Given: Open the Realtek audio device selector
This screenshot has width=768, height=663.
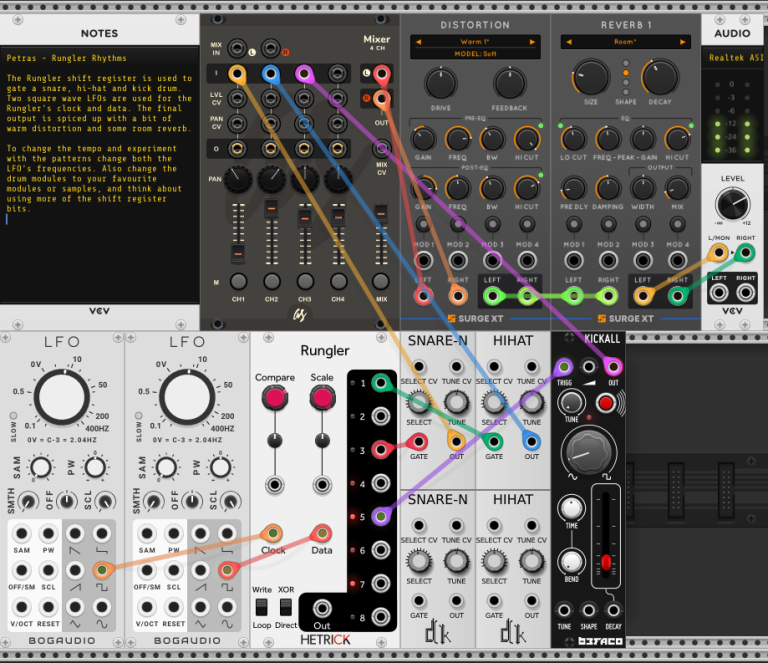Looking at the screenshot, I should [735, 58].
